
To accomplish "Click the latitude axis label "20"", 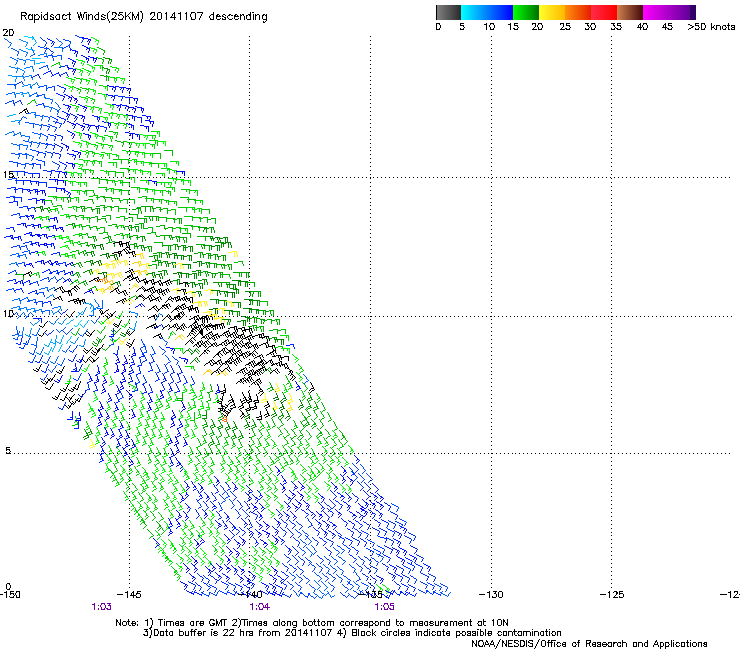I will point(8,33).
